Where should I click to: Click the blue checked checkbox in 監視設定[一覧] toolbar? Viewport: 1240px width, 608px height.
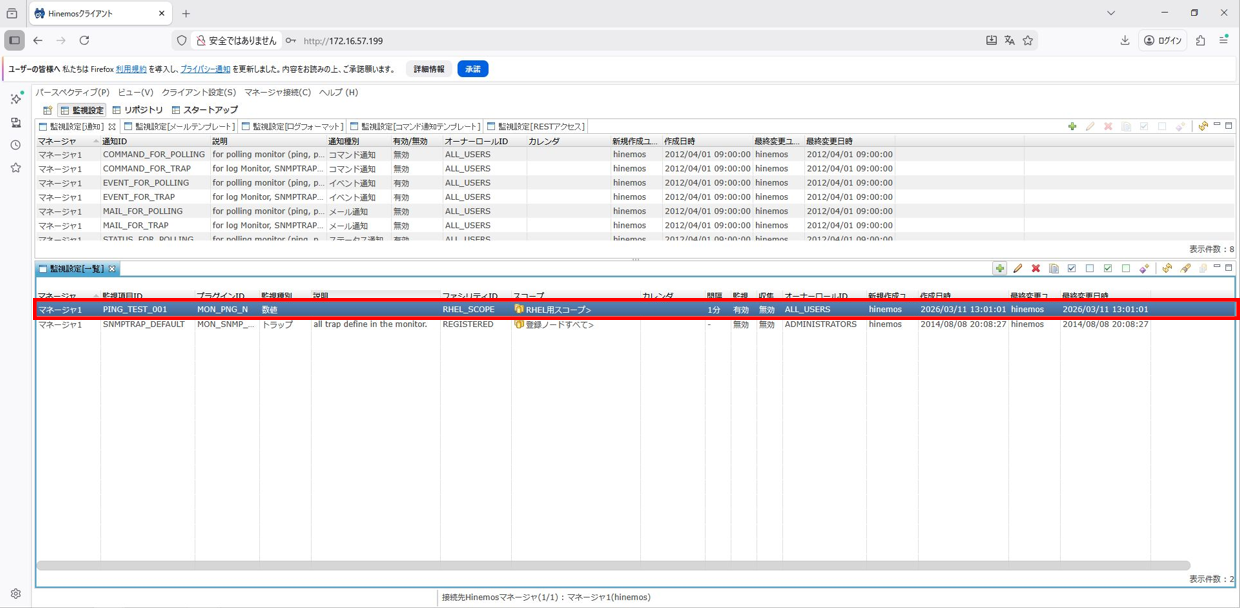[x=1071, y=269]
